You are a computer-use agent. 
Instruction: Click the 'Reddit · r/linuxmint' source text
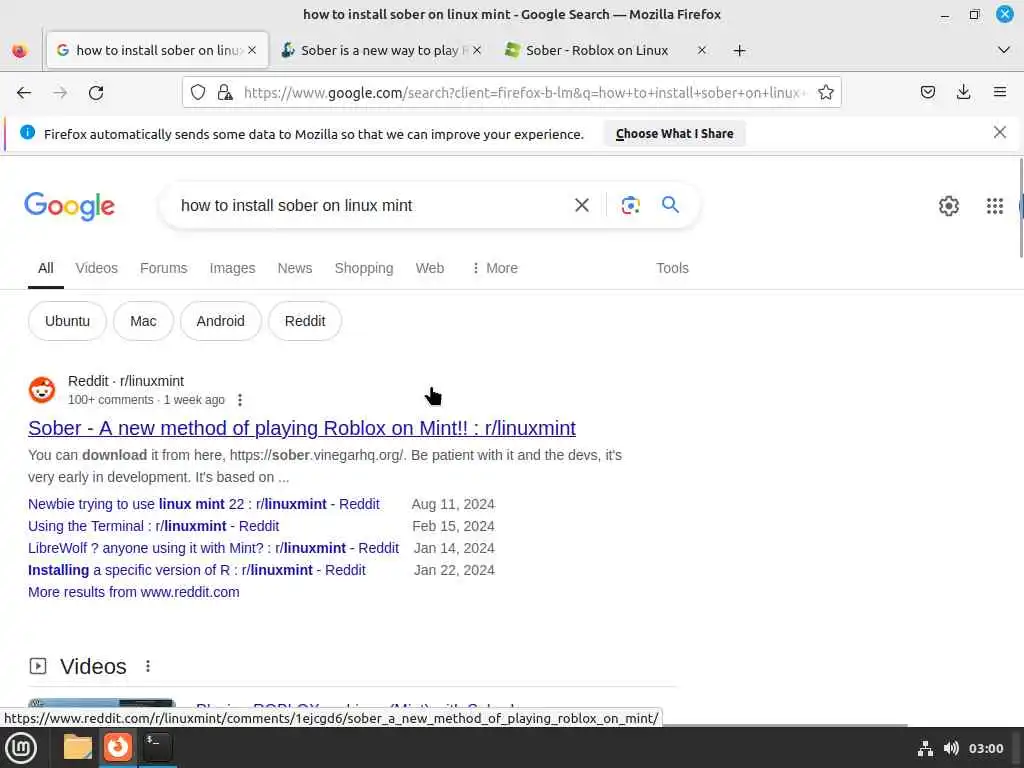pos(125,381)
